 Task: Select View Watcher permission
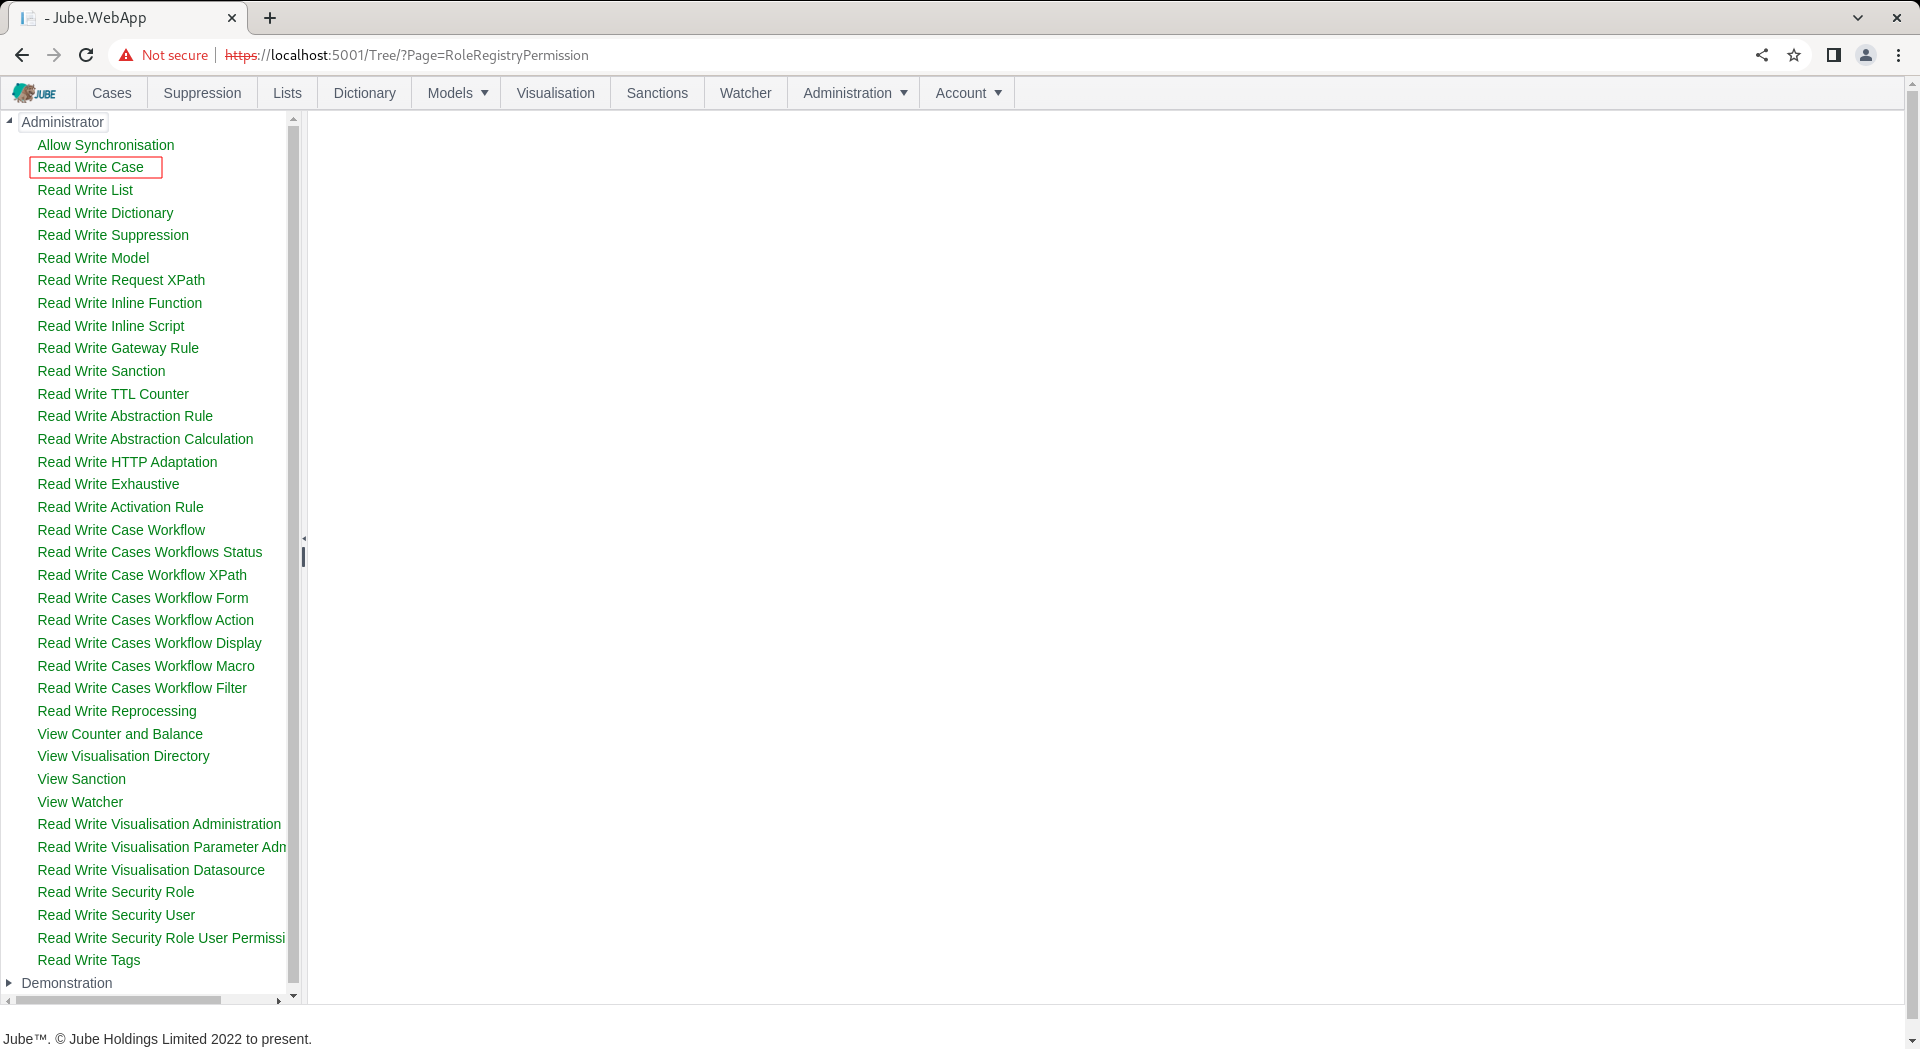pyautogui.click(x=80, y=802)
